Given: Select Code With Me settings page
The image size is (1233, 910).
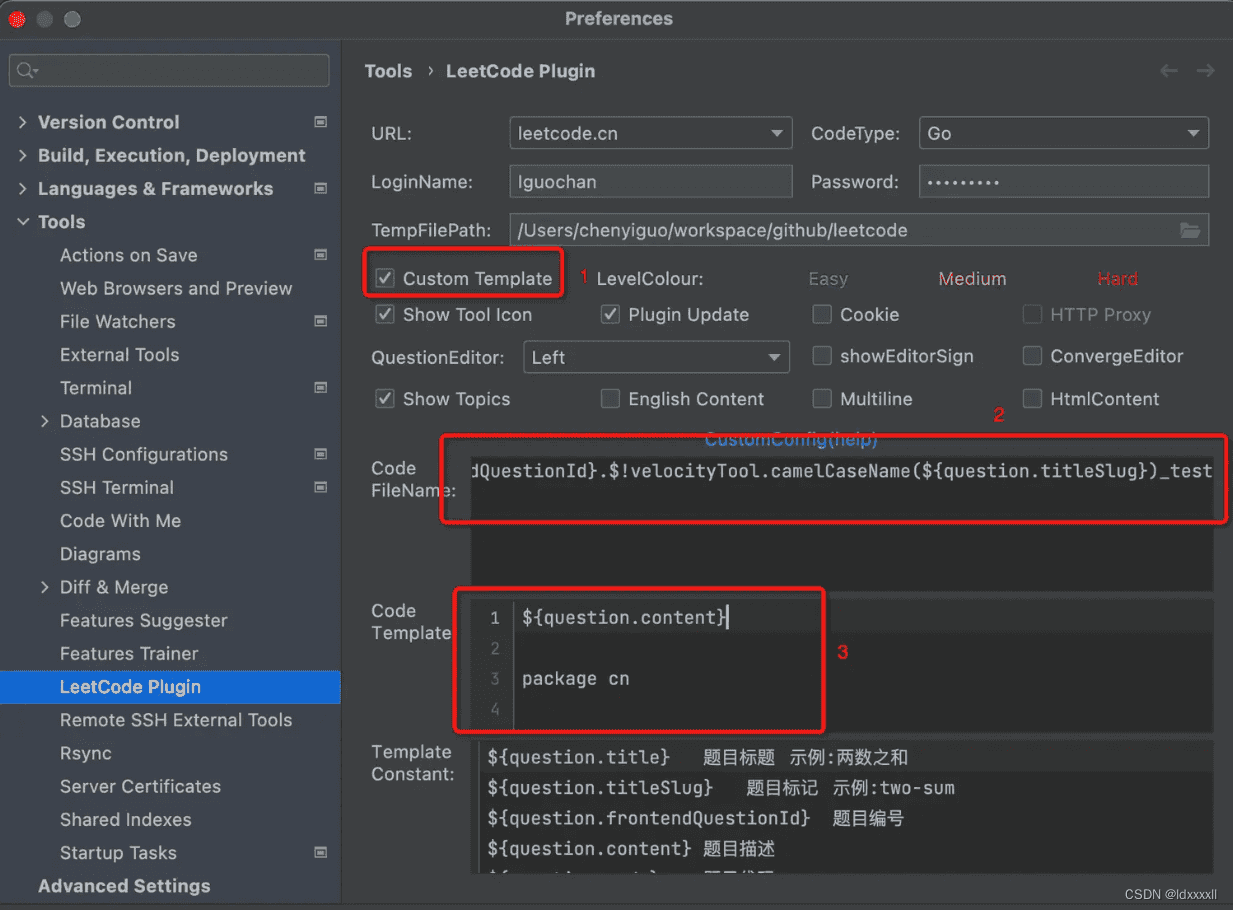Looking at the screenshot, I should [x=120, y=520].
